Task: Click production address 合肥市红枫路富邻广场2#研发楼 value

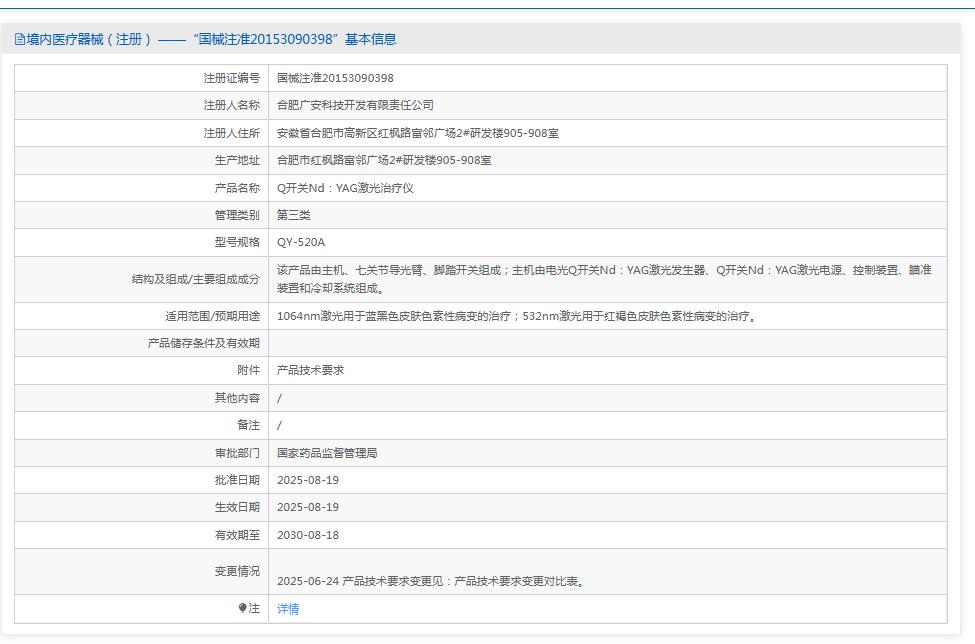Action: point(384,160)
